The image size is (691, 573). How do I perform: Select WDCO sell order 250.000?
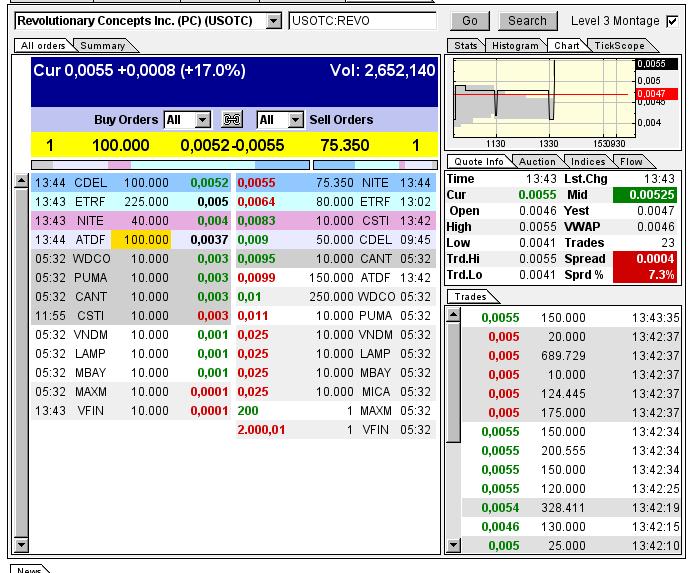(x=336, y=297)
